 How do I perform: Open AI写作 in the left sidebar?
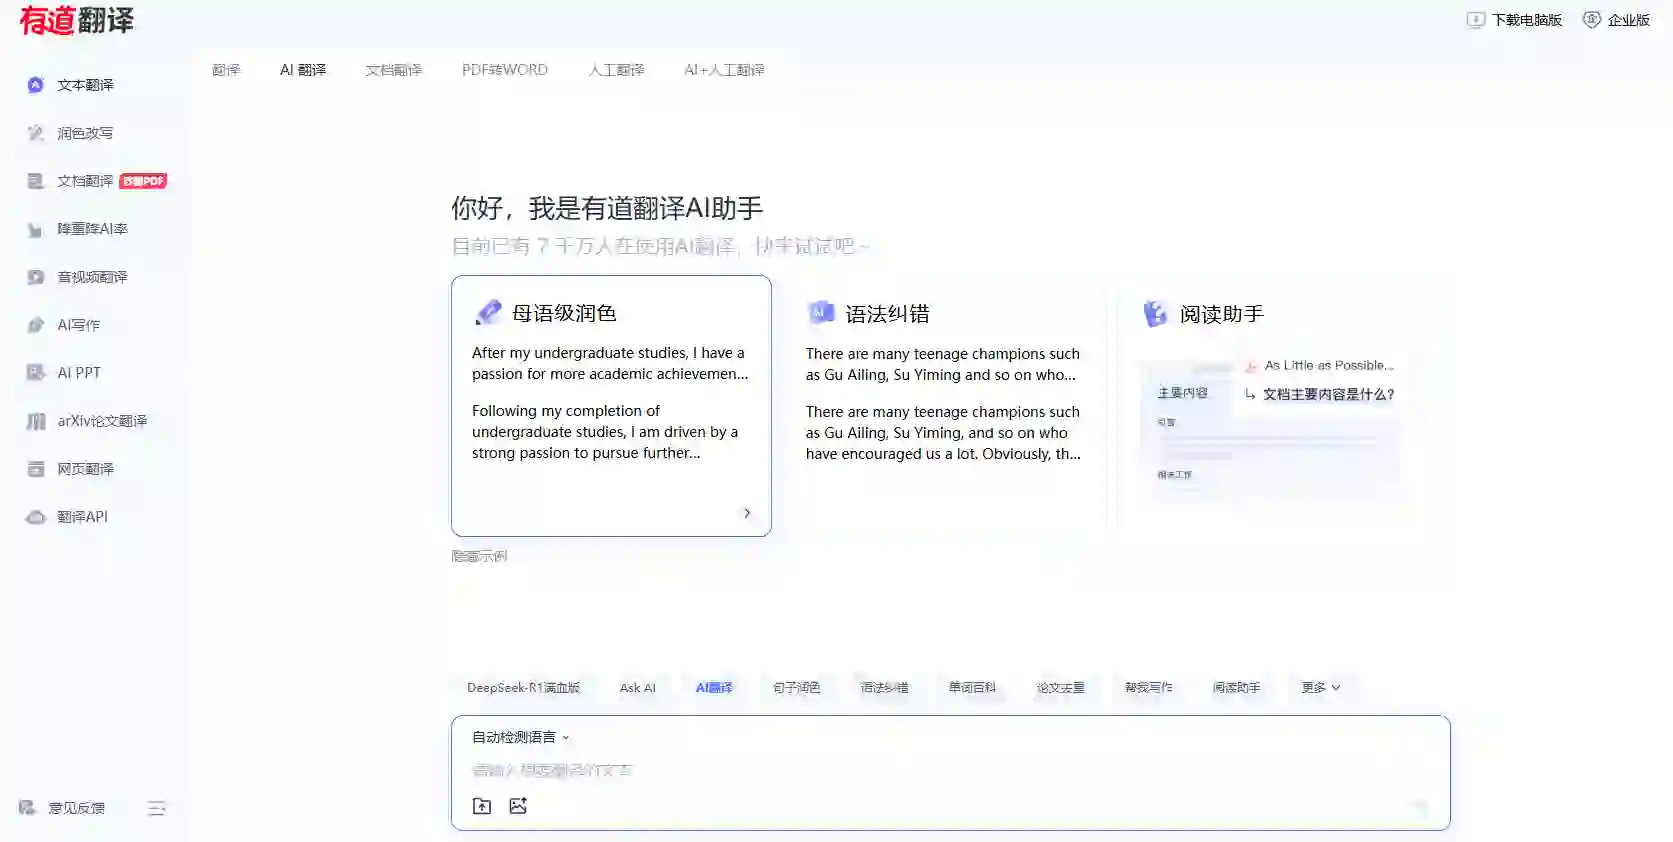tap(78, 325)
